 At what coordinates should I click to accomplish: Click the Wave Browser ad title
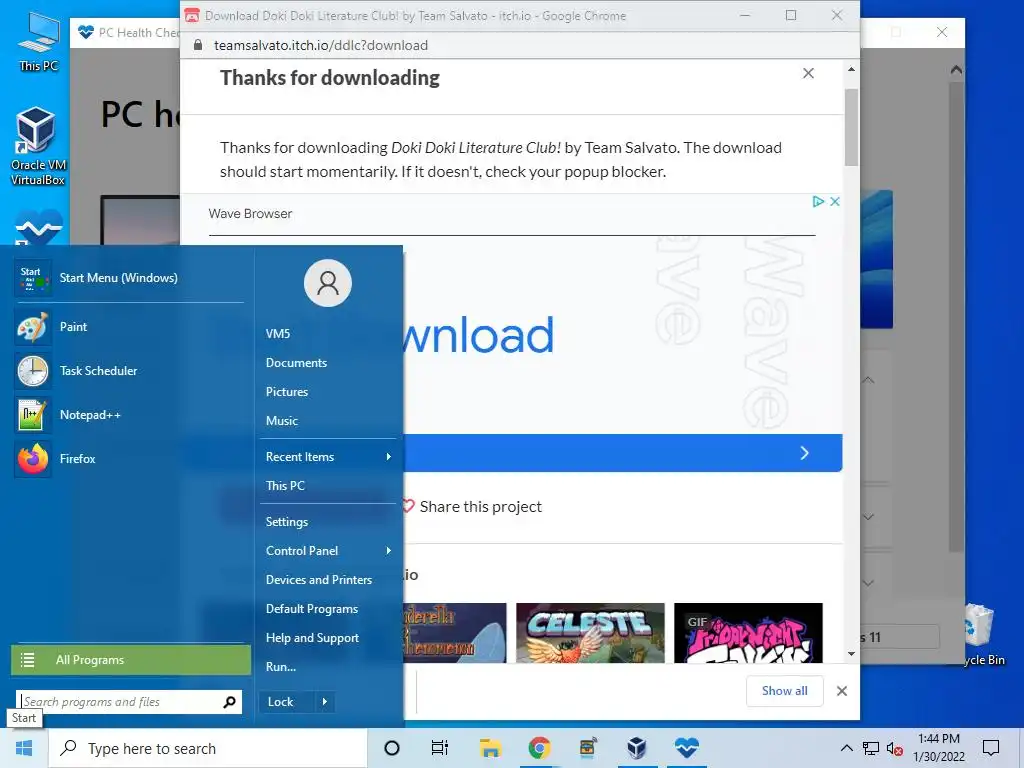[x=250, y=214]
